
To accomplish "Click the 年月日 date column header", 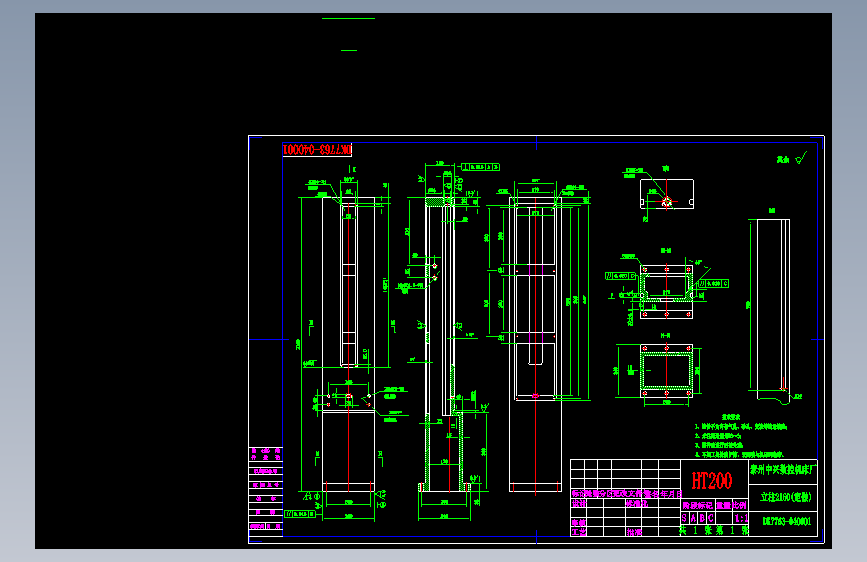I will click(671, 493).
